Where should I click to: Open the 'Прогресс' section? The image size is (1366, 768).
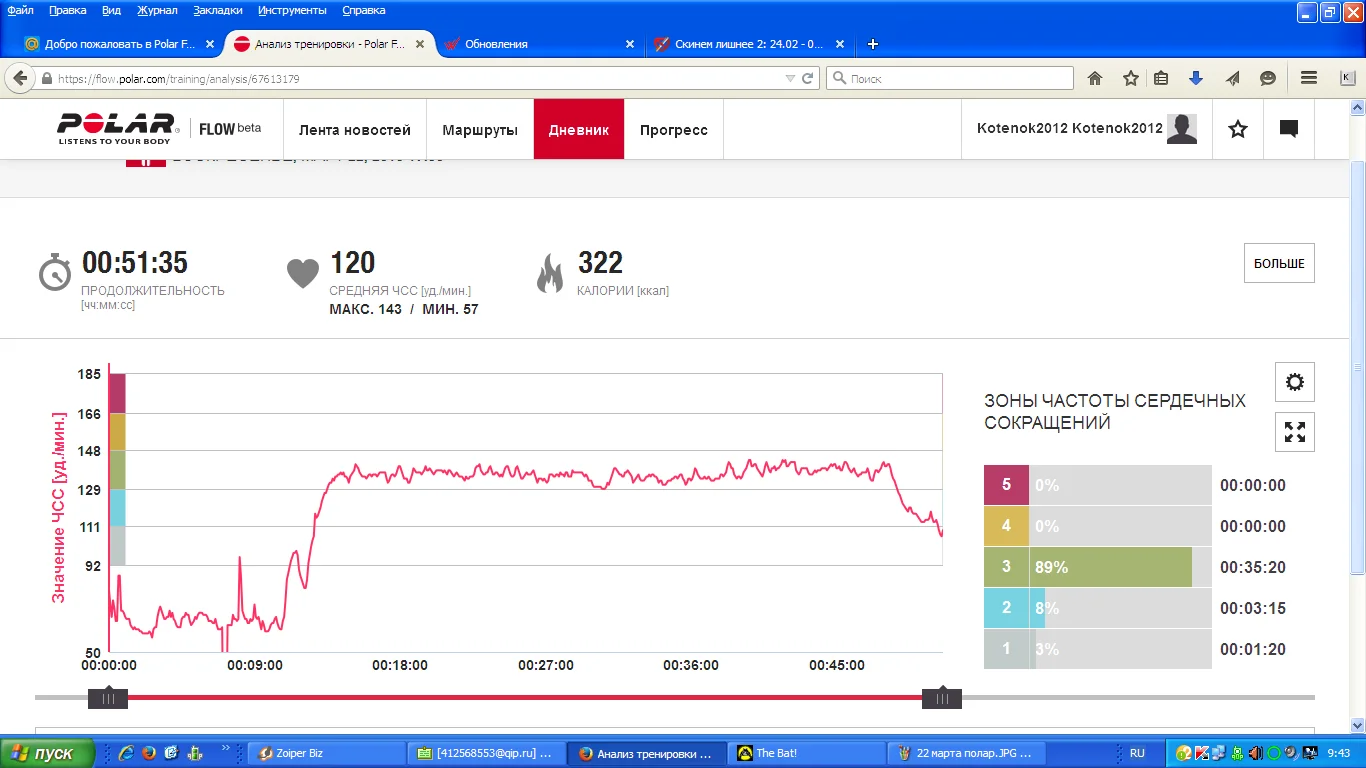[674, 130]
